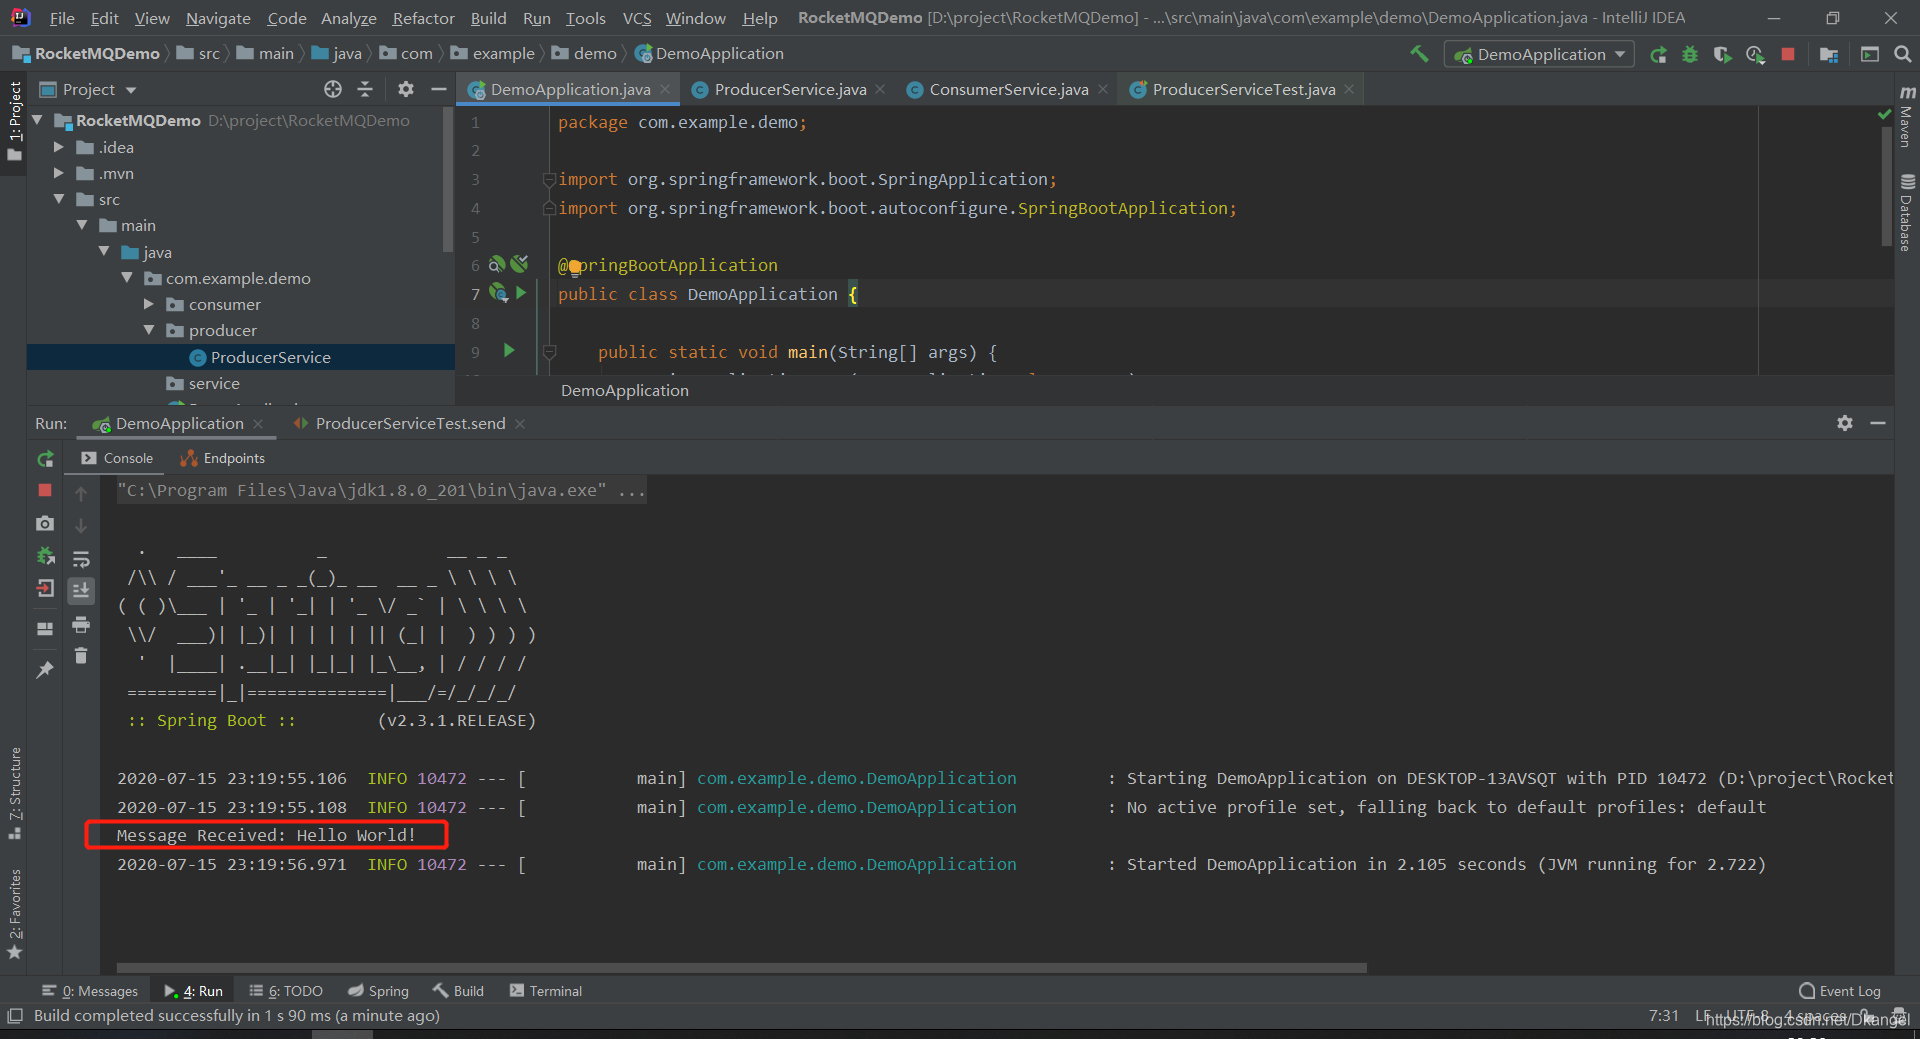Switch to ConsumerService.java tab

pos(1008,90)
